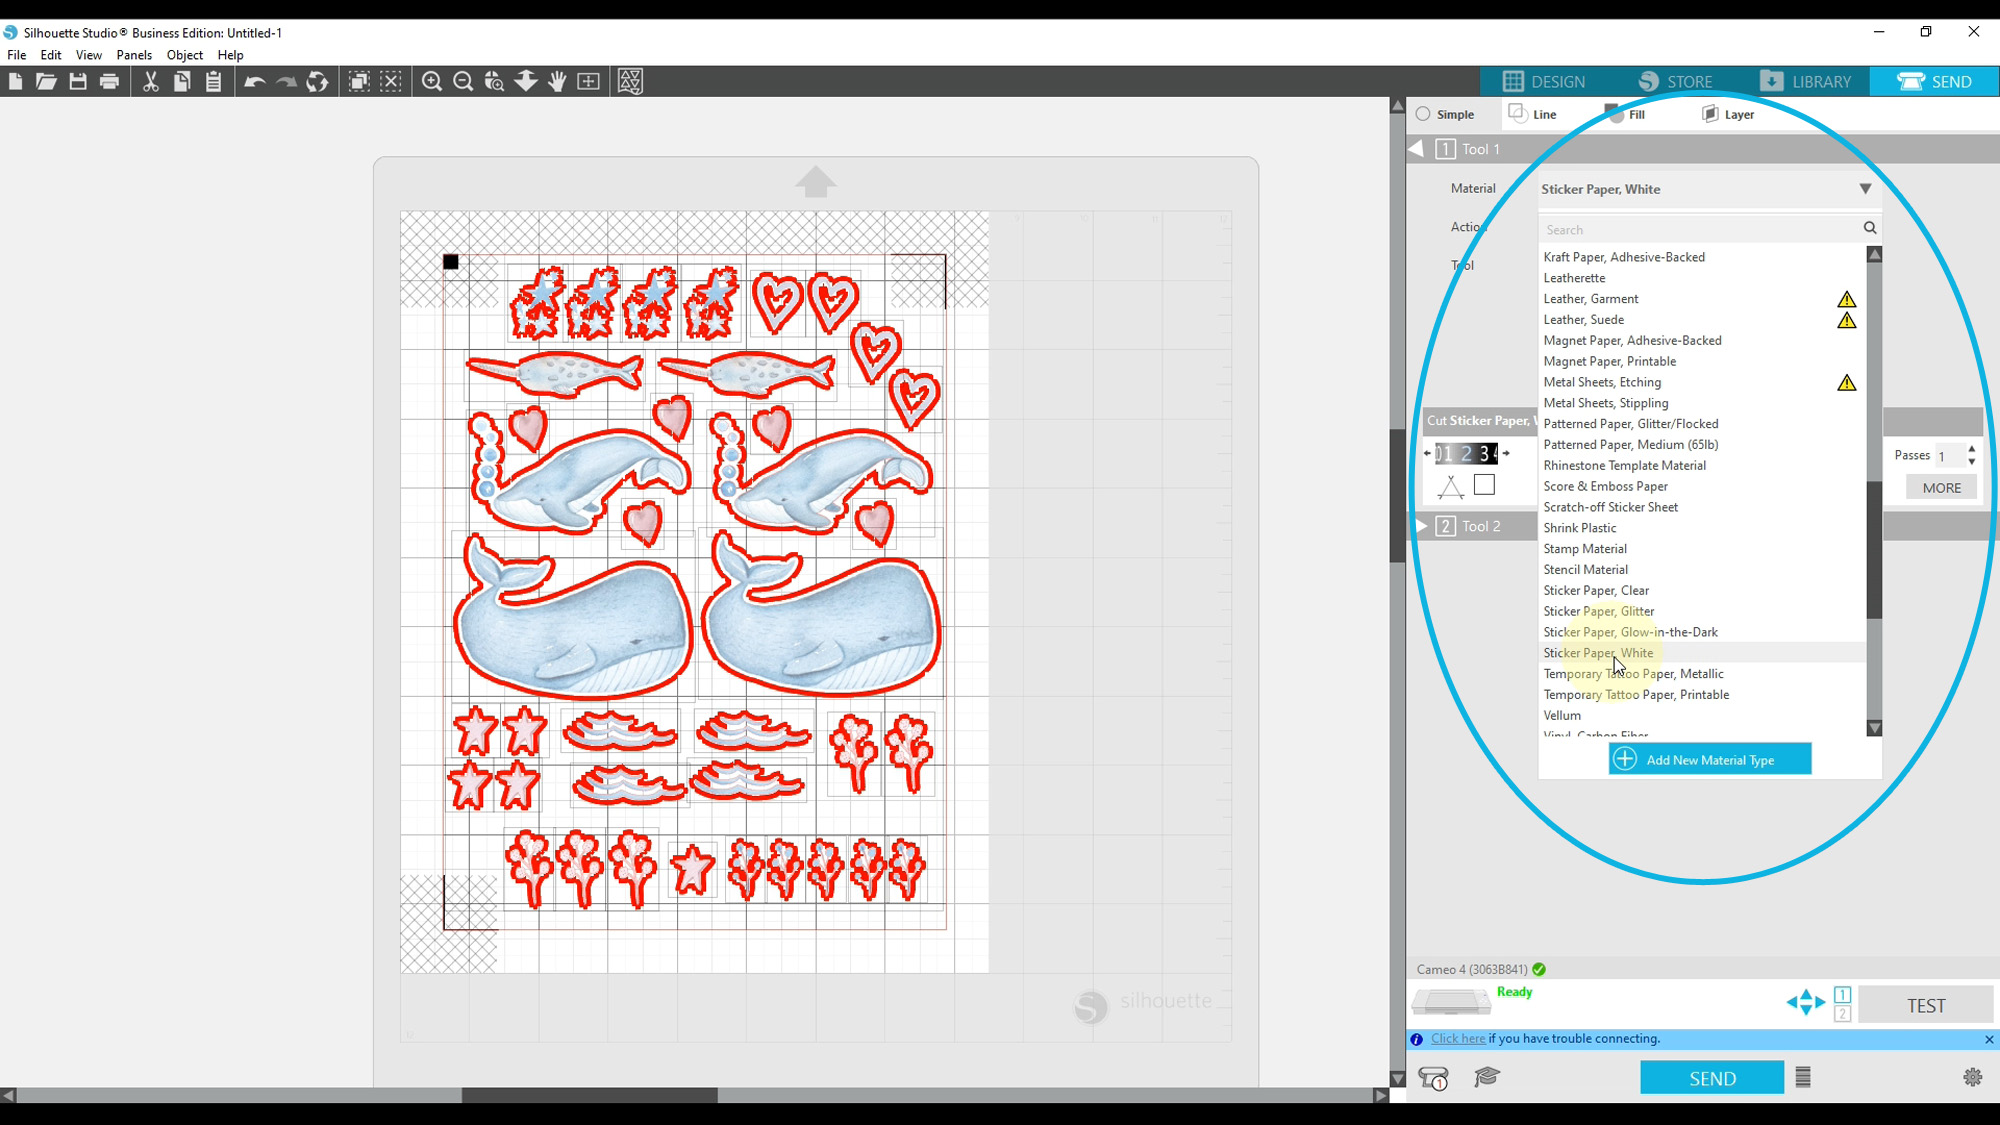Screen dimensions: 2000x1125
Task: Open the barcode icon beside SEND
Action: 1803,1077
